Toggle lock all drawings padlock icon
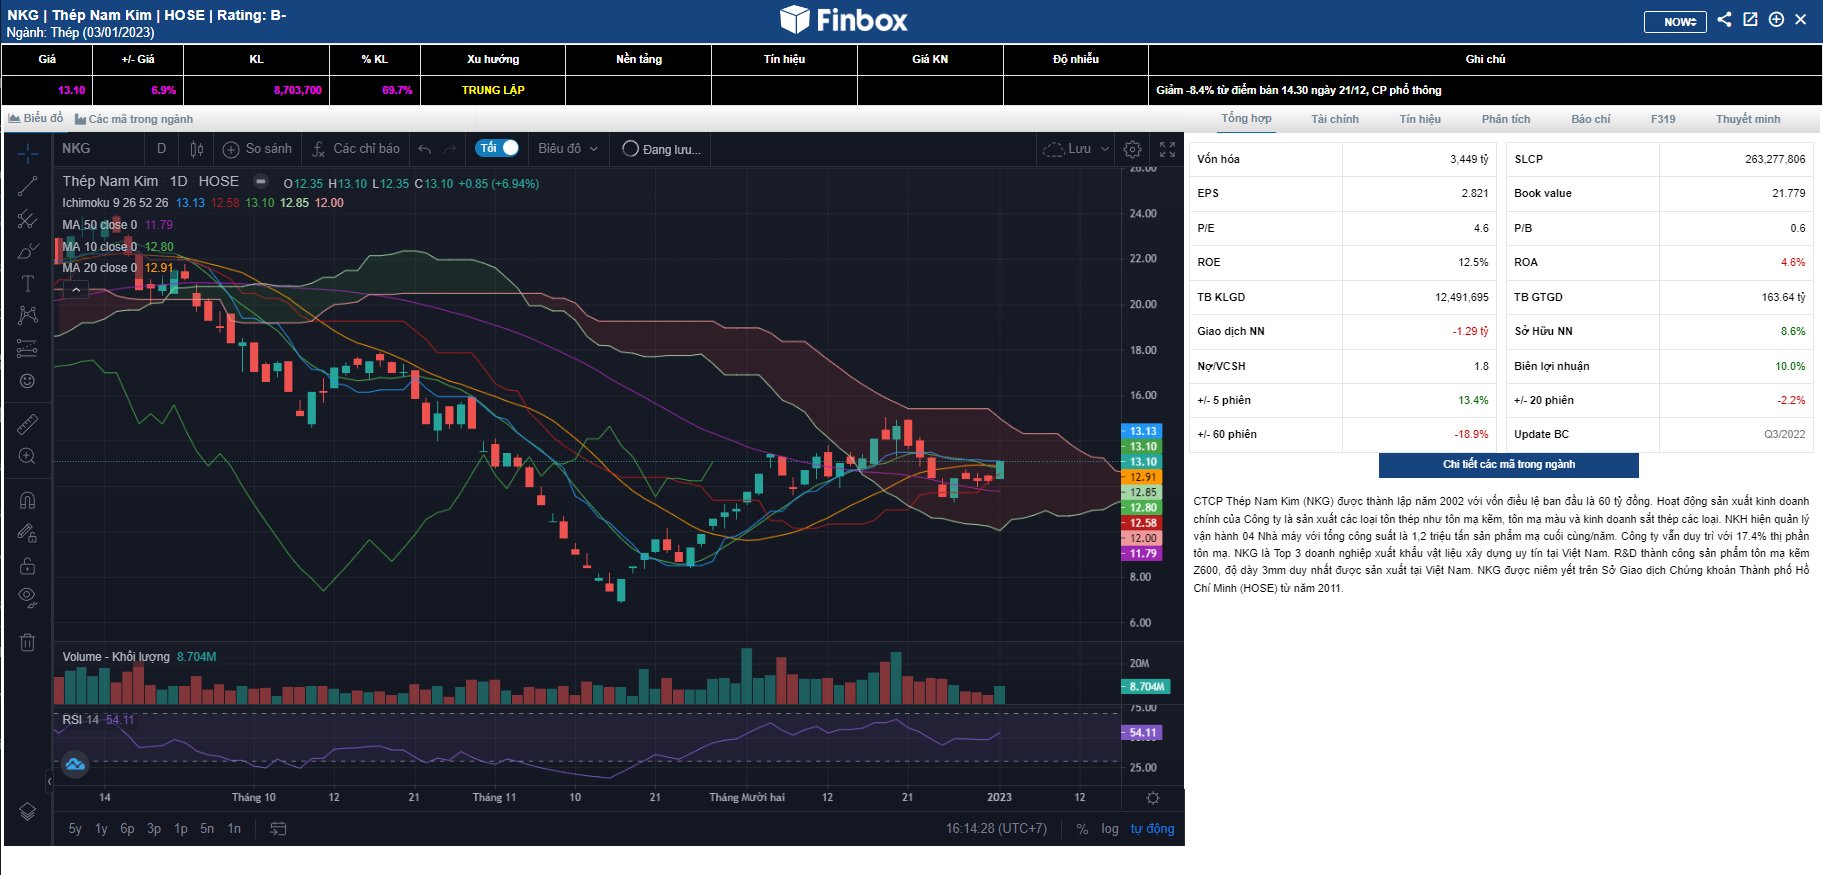The width and height of the screenshot is (1823, 875). click(27, 566)
